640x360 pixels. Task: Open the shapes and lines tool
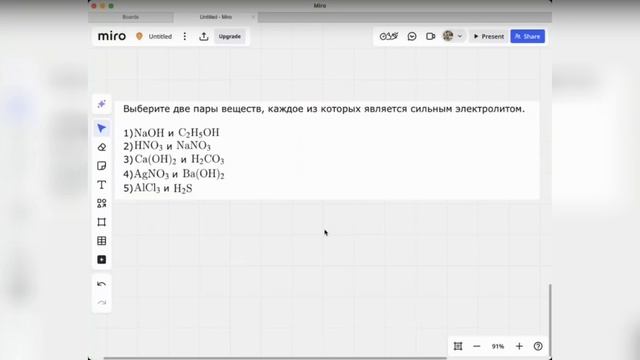click(x=102, y=203)
